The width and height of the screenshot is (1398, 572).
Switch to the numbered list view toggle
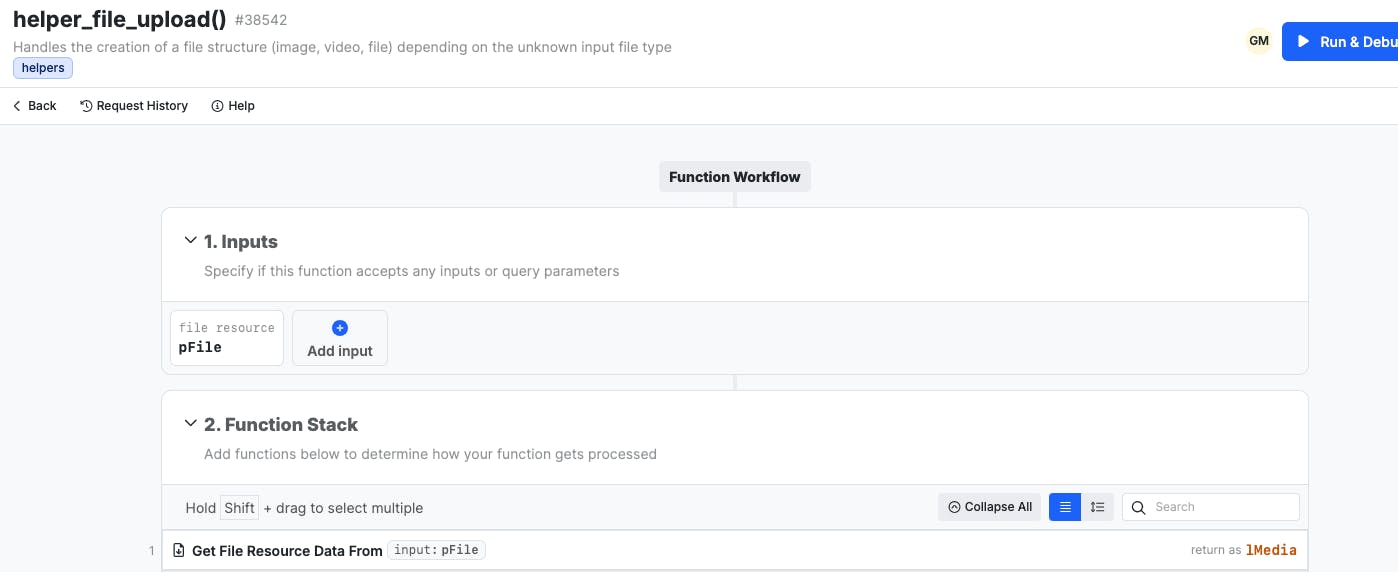click(x=1097, y=507)
